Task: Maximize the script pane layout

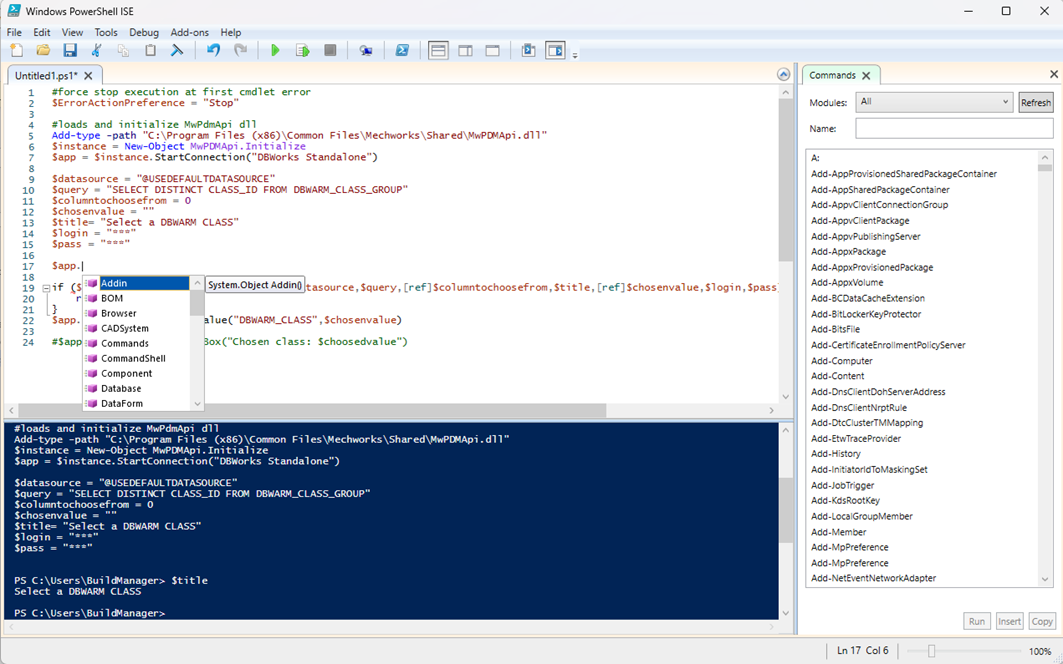Action: pos(493,51)
